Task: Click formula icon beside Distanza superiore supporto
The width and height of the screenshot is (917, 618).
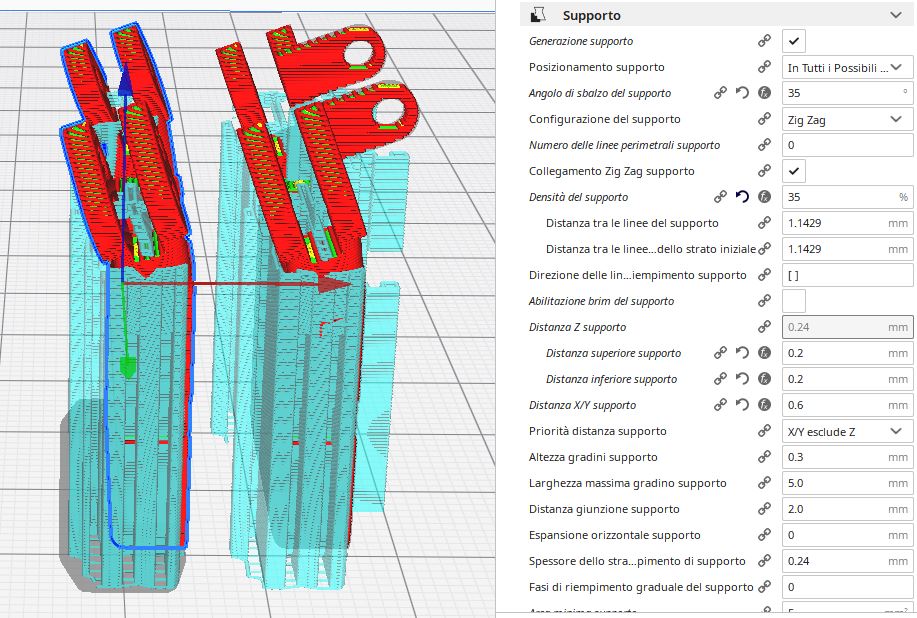Action: coord(764,353)
